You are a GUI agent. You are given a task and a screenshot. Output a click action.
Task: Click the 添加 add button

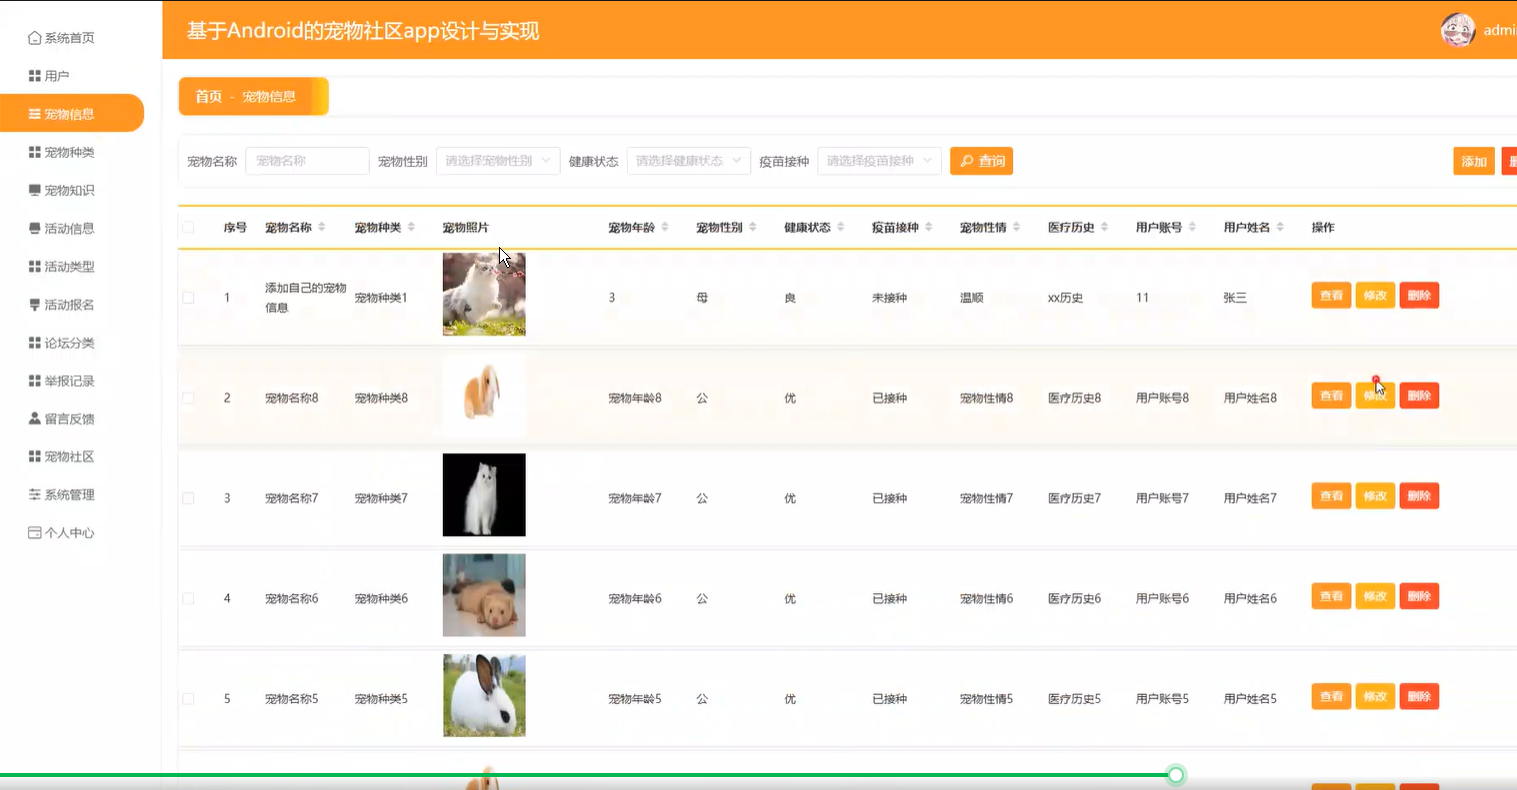(1473, 160)
